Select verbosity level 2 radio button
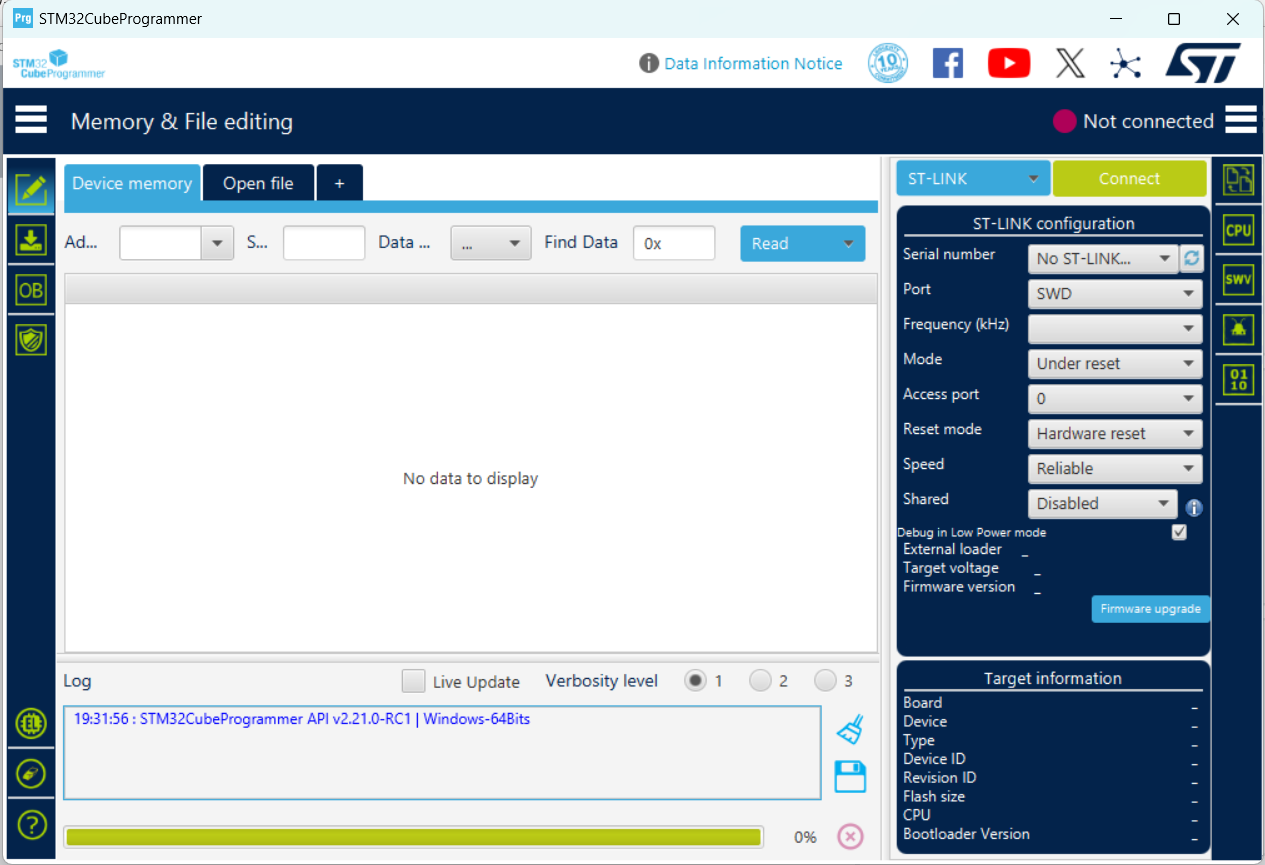1265x865 pixels. [760, 681]
